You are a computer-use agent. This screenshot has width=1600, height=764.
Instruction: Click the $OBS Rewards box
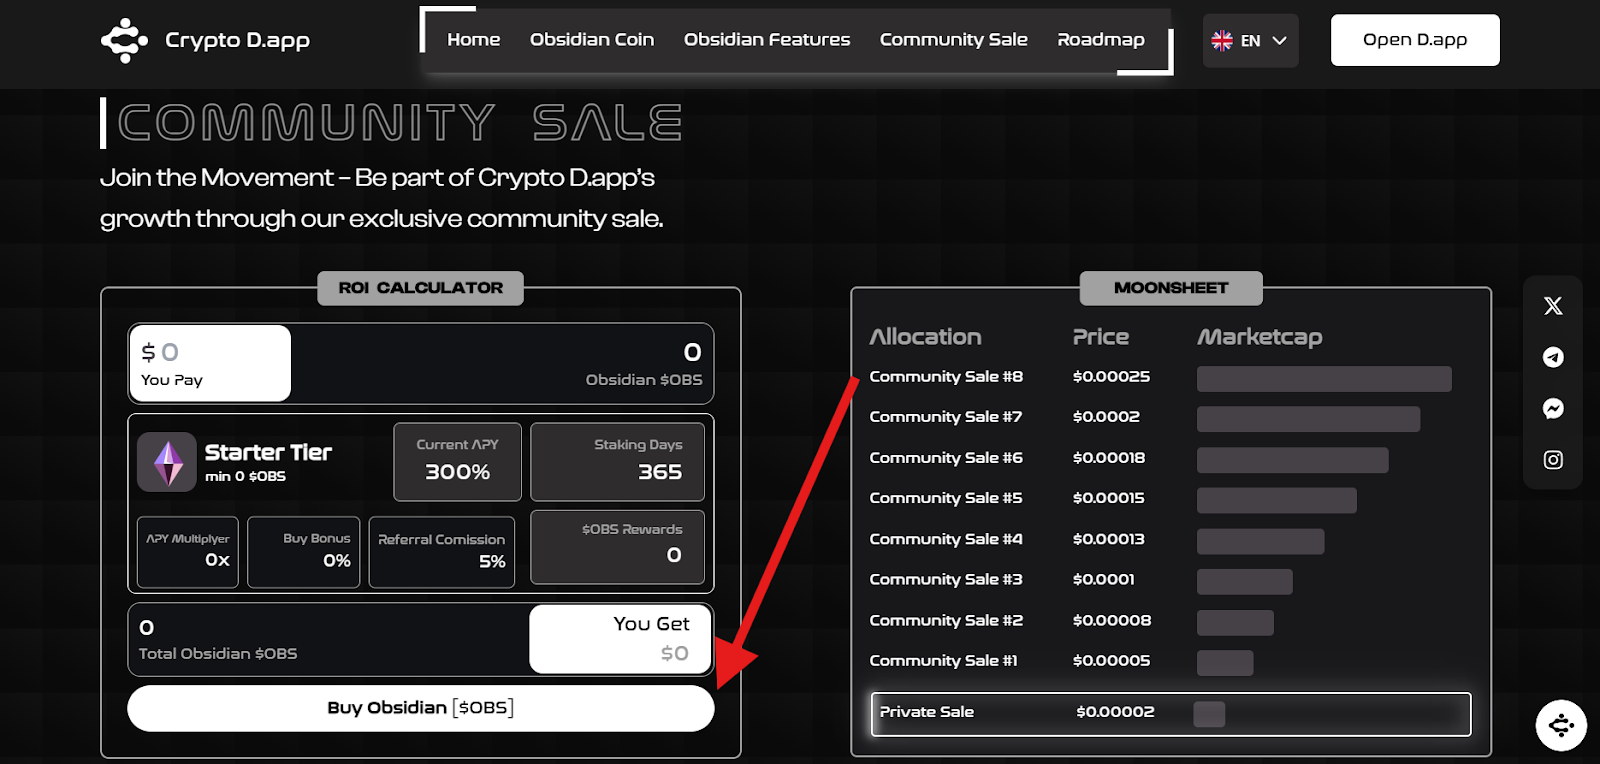(617, 547)
